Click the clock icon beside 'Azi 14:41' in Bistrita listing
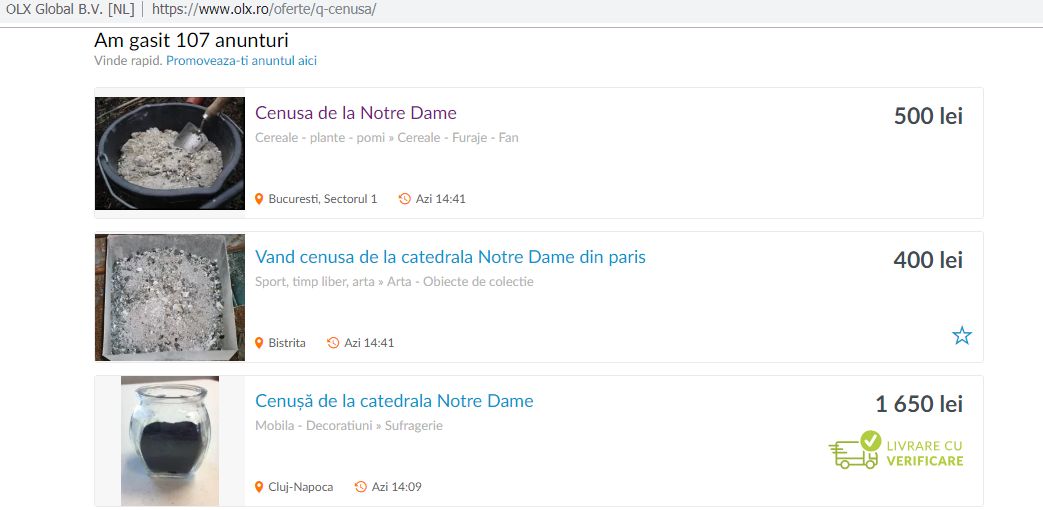Viewport: 1043px width, 510px height. pyautogui.click(x=333, y=343)
